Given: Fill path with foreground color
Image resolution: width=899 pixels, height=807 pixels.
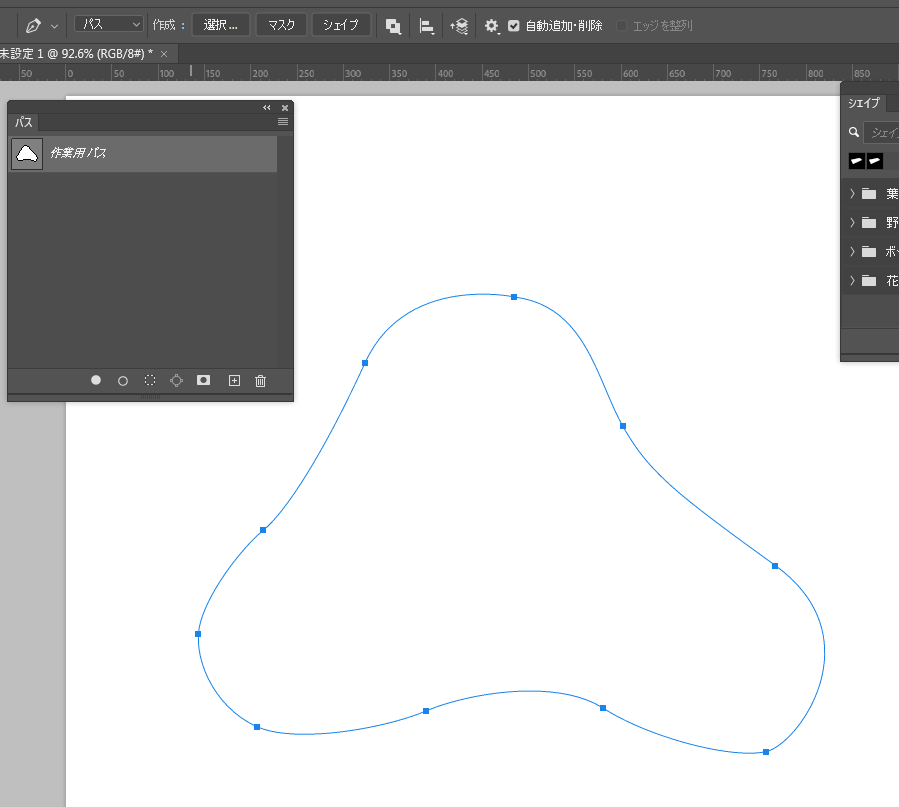Looking at the screenshot, I should 96,381.
